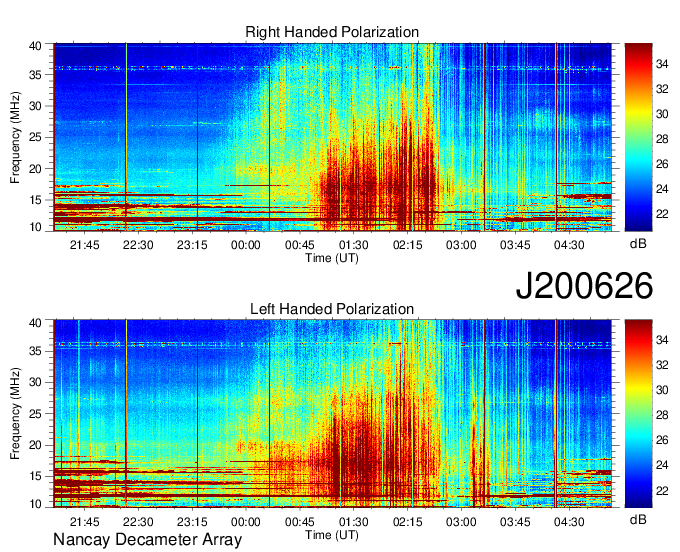The height and width of the screenshot is (552, 680).
Task: Click 10 MHz tick on Right Handed frequency axis
Action: pyautogui.click(x=35, y=227)
